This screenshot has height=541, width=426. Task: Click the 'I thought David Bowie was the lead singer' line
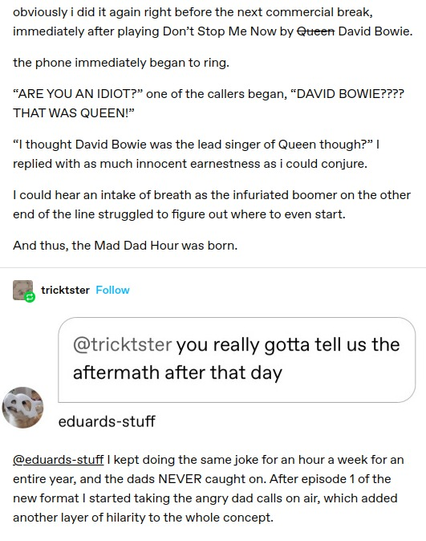click(x=196, y=144)
